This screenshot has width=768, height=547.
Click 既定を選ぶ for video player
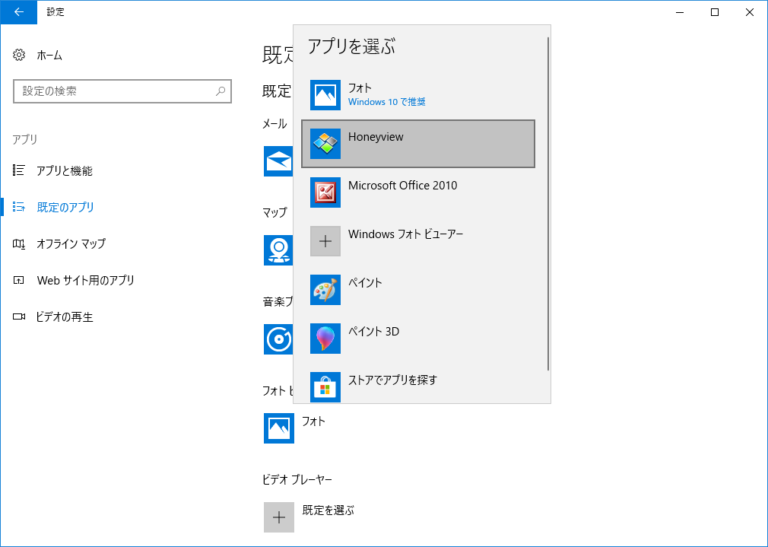[279, 517]
